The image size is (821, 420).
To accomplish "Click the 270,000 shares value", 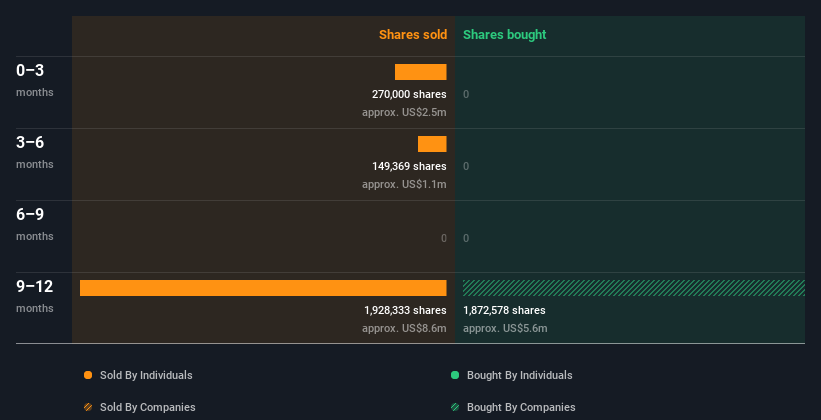I will point(409,94).
